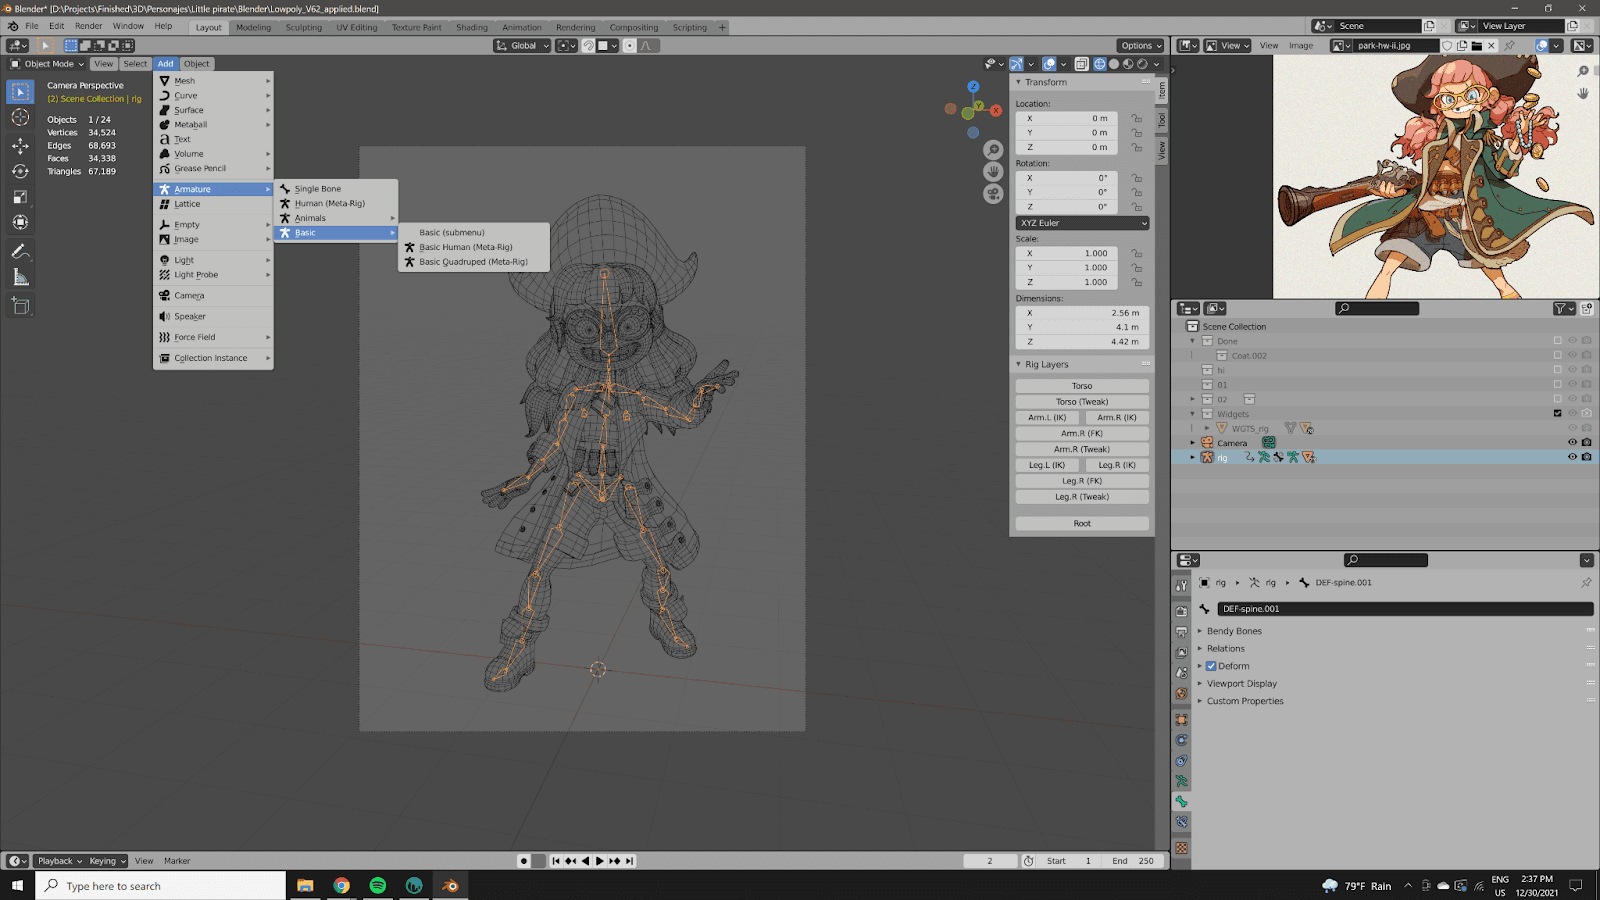Image resolution: width=1600 pixels, height=900 pixels.
Task: Activate the Measure ruler tool
Action: coord(20,277)
